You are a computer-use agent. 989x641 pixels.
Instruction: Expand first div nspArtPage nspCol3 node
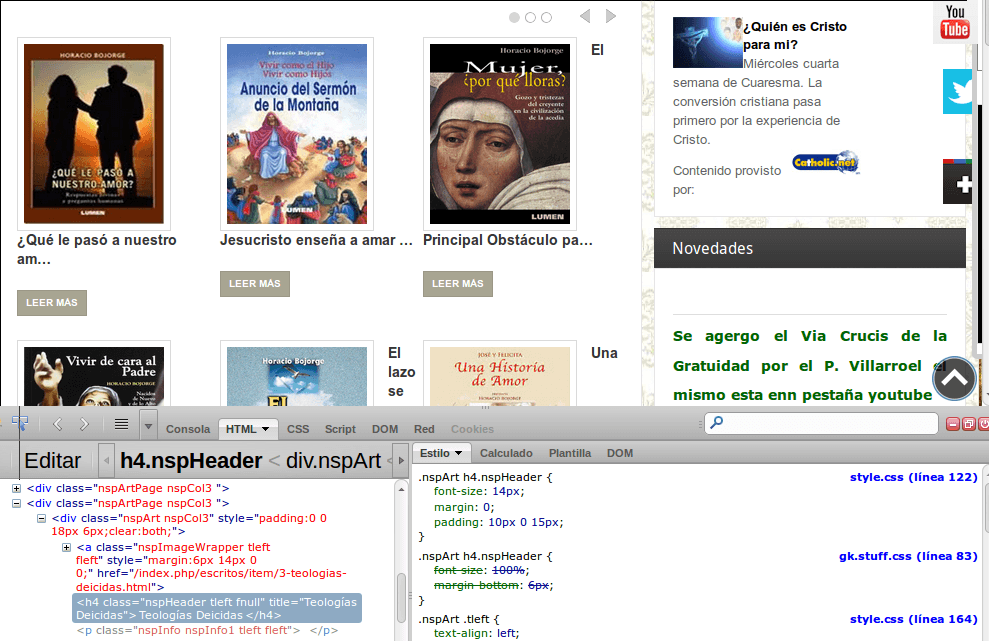click(16, 488)
